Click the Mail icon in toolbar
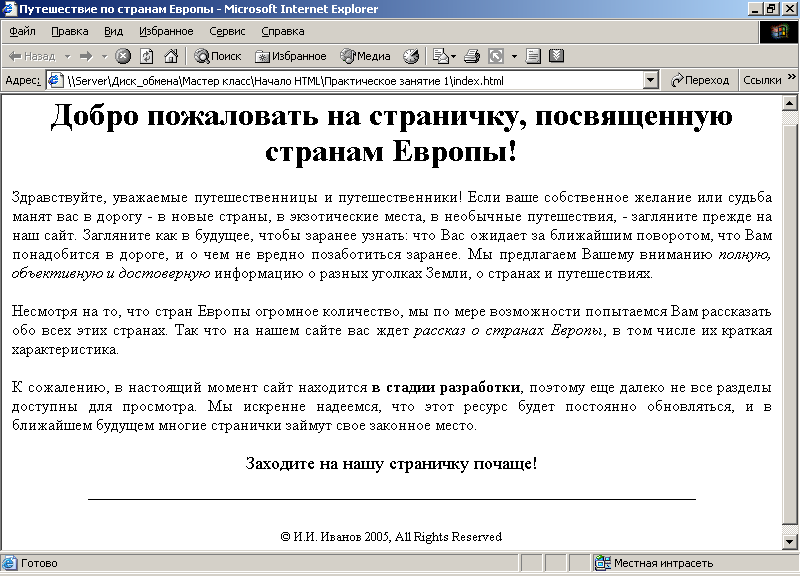The image size is (800, 576). coord(440,56)
